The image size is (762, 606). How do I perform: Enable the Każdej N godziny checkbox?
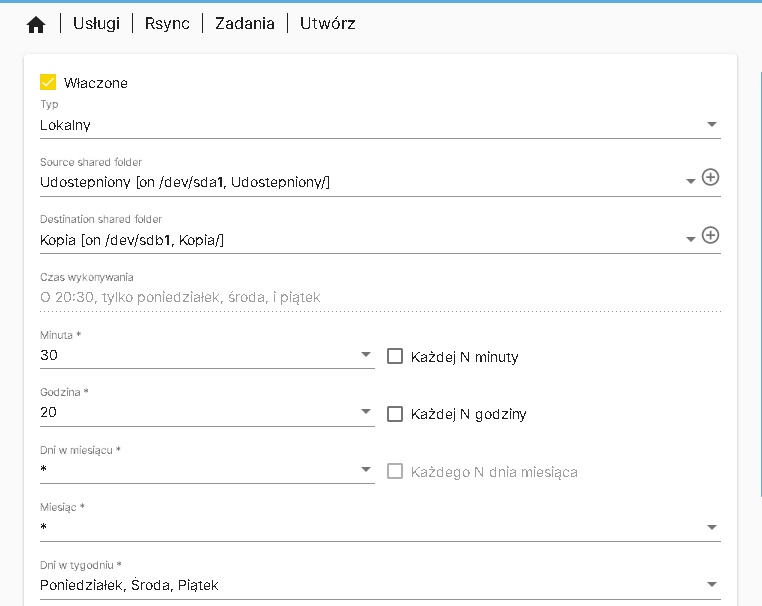(x=395, y=414)
